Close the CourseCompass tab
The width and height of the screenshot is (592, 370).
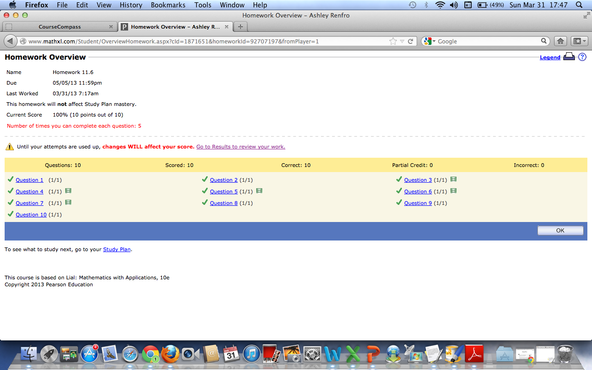click(111, 27)
